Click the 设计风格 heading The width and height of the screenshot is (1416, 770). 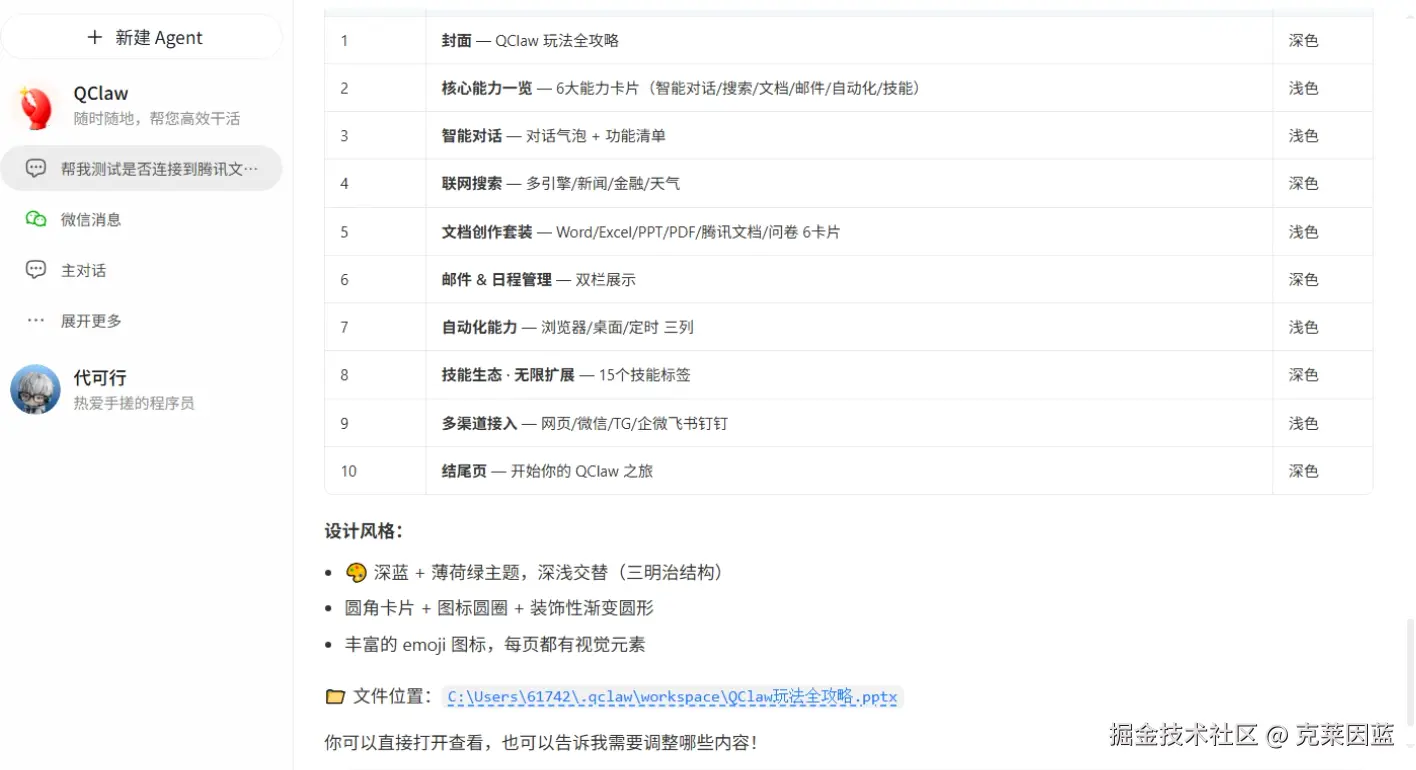pyautogui.click(x=364, y=531)
